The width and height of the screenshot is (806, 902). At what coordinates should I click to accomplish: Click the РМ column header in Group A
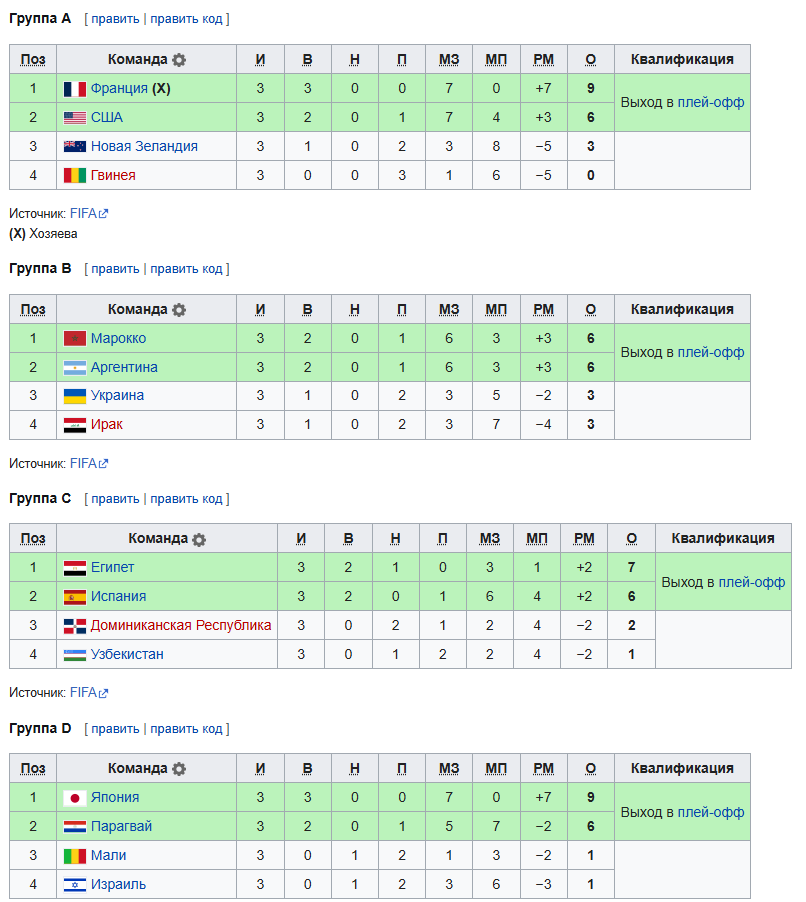click(544, 60)
